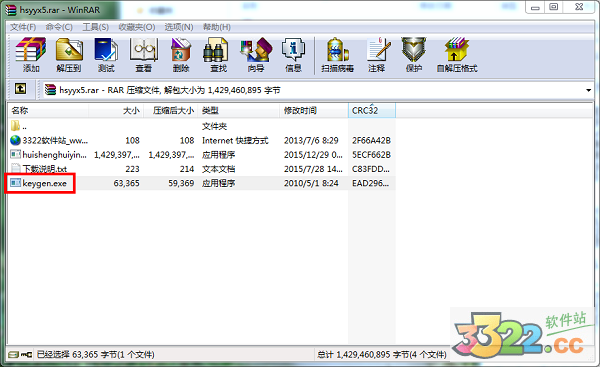The height and width of the screenshot is (367, 600).
Task: Click the 查看 (View) toolbar icon
Action: tap(143, 49)
